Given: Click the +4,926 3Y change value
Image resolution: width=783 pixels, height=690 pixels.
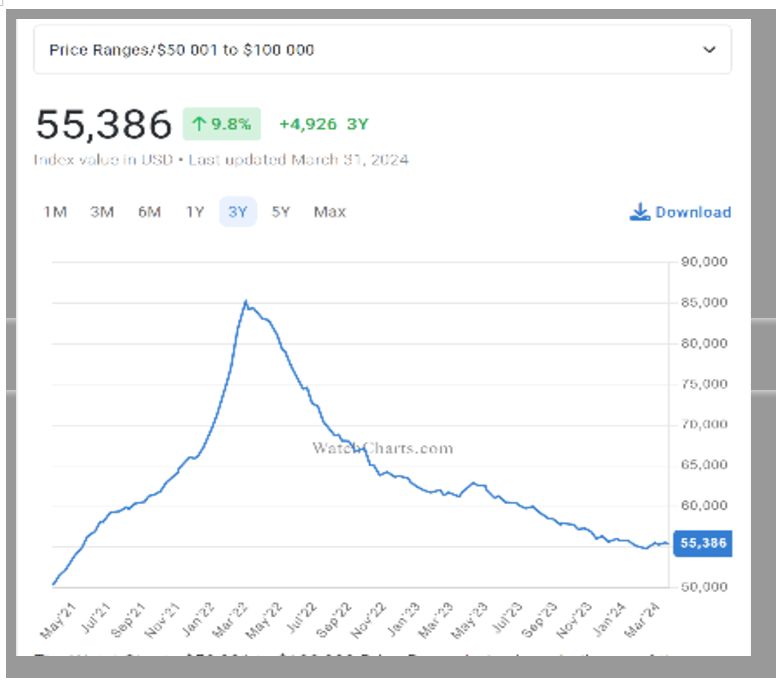Looking at the screenshot, I should (x=323, y=124).
